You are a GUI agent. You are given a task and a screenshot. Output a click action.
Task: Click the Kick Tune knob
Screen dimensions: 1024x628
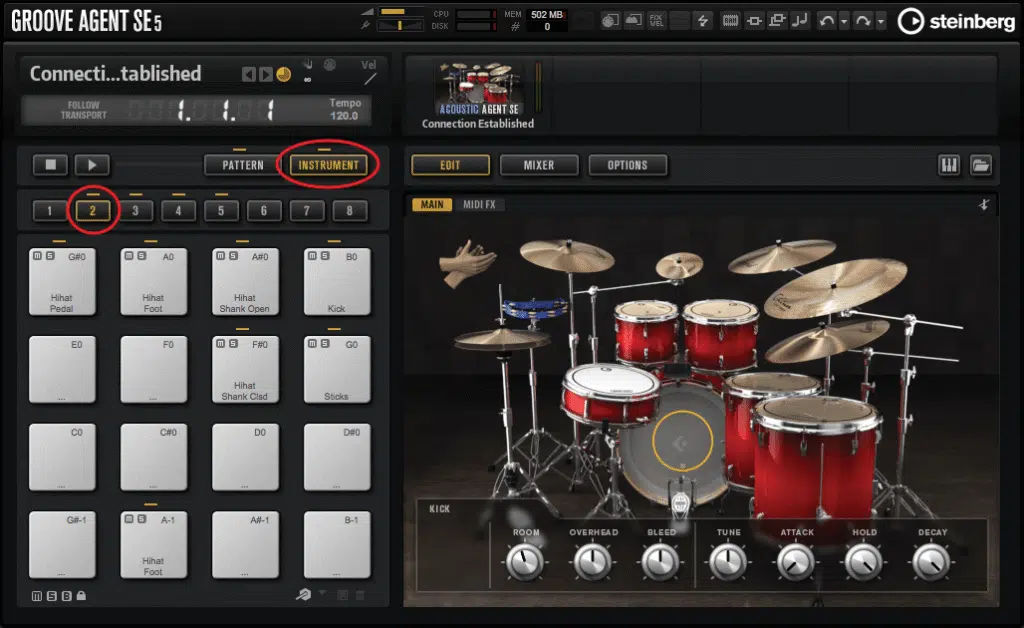tap(728, 562)
